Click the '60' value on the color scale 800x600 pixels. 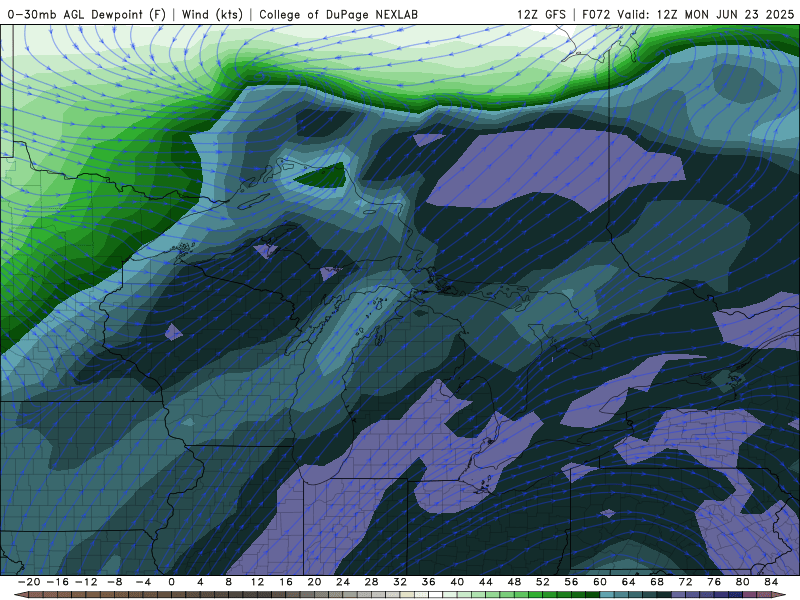click(600, 582)
